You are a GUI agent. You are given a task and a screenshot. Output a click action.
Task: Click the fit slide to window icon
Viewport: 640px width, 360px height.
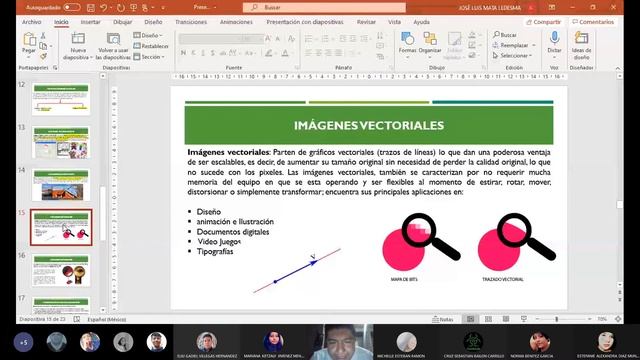point(618,319)
